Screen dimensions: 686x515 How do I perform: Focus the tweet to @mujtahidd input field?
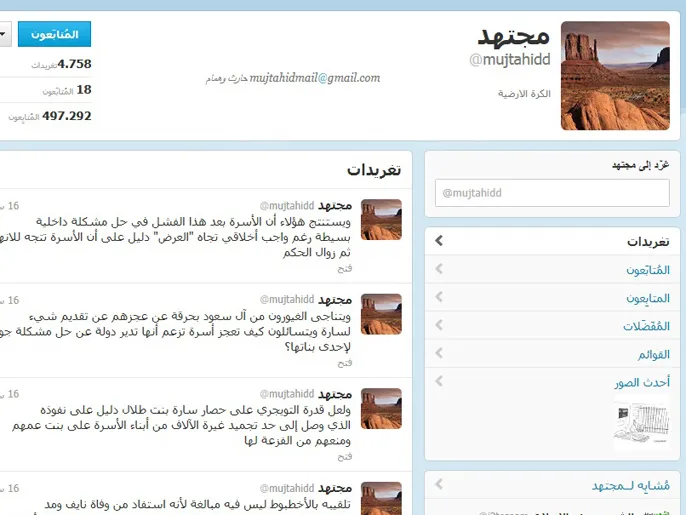tap(552, 193)
